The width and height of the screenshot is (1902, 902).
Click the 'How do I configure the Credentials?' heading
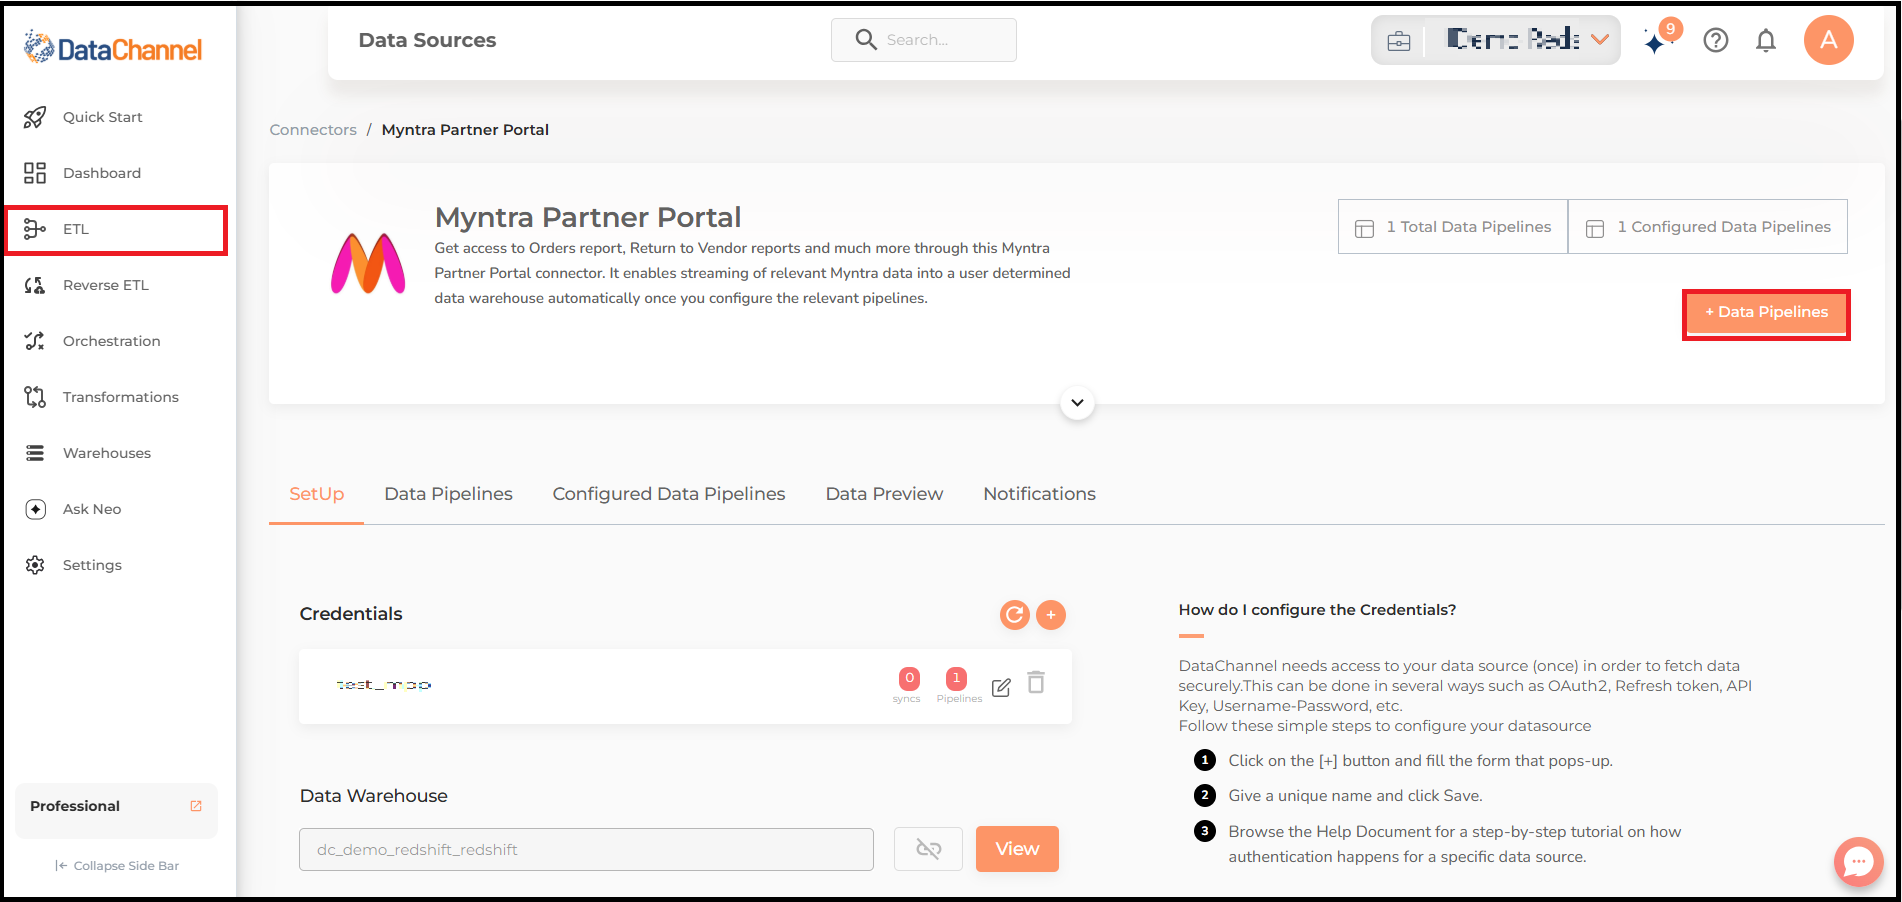click(1317, 610)
